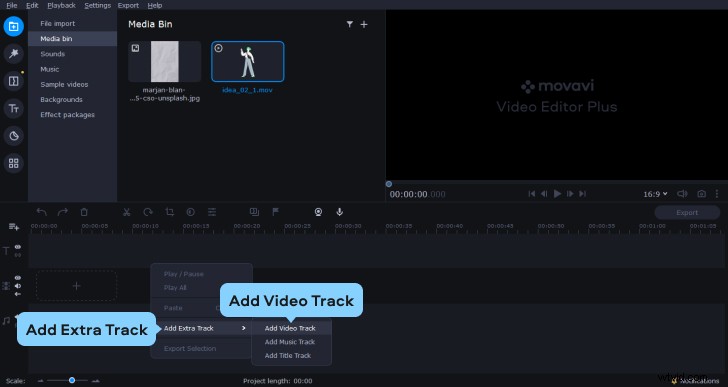Toggle video track visibility eye
Viewport: 728px width, 387px height.
pos(18,278)
